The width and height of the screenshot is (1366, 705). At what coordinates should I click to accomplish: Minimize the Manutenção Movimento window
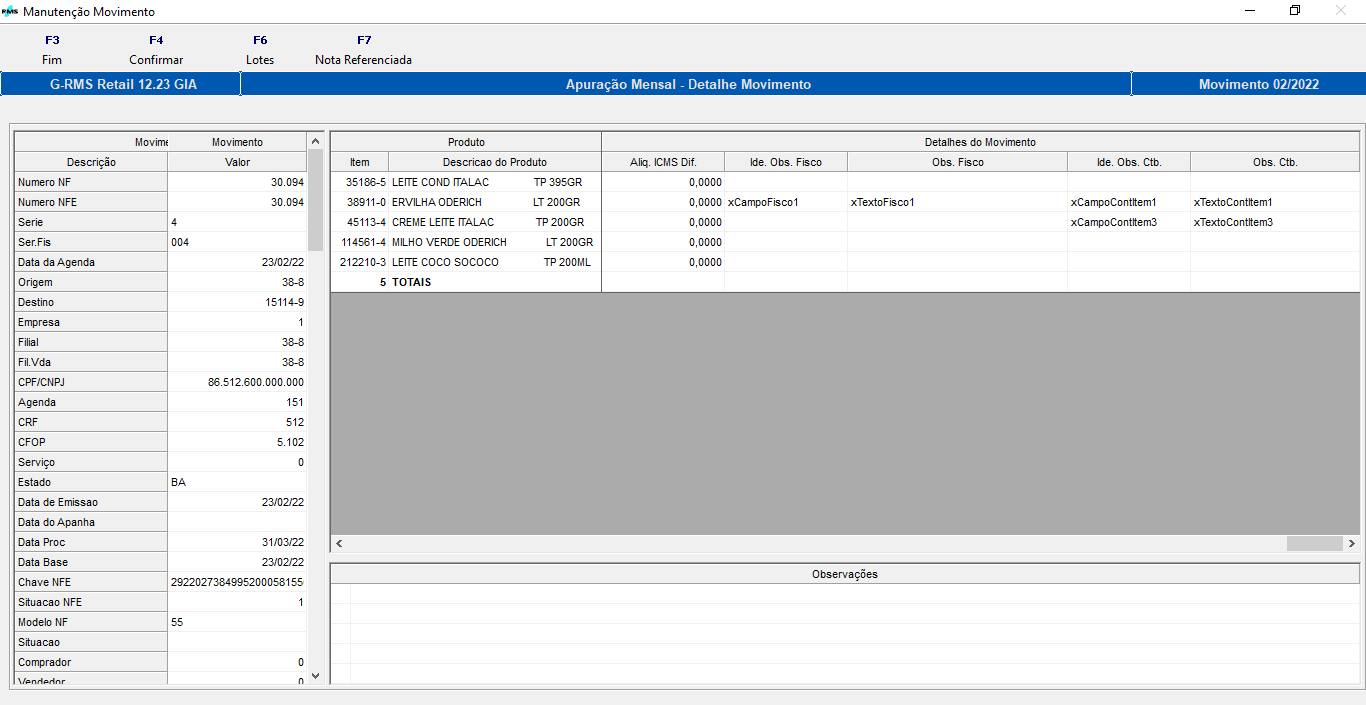point(1250,11)
